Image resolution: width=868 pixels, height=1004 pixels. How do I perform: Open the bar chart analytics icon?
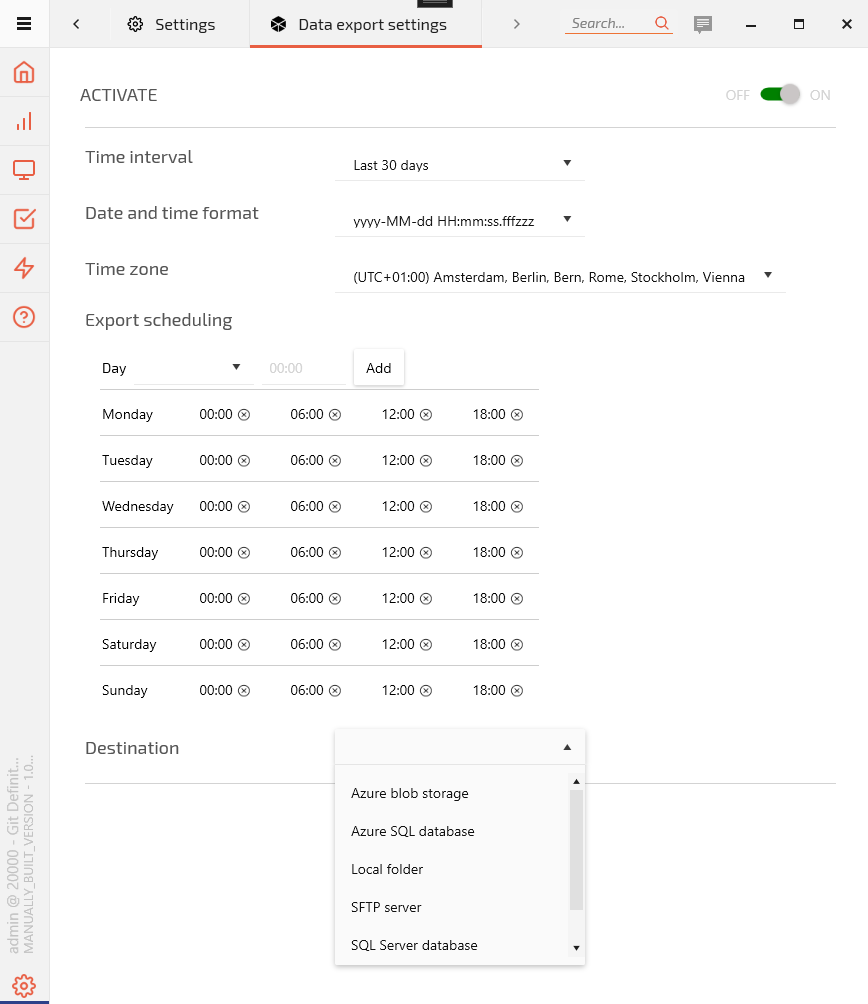(x=24, y=122)
